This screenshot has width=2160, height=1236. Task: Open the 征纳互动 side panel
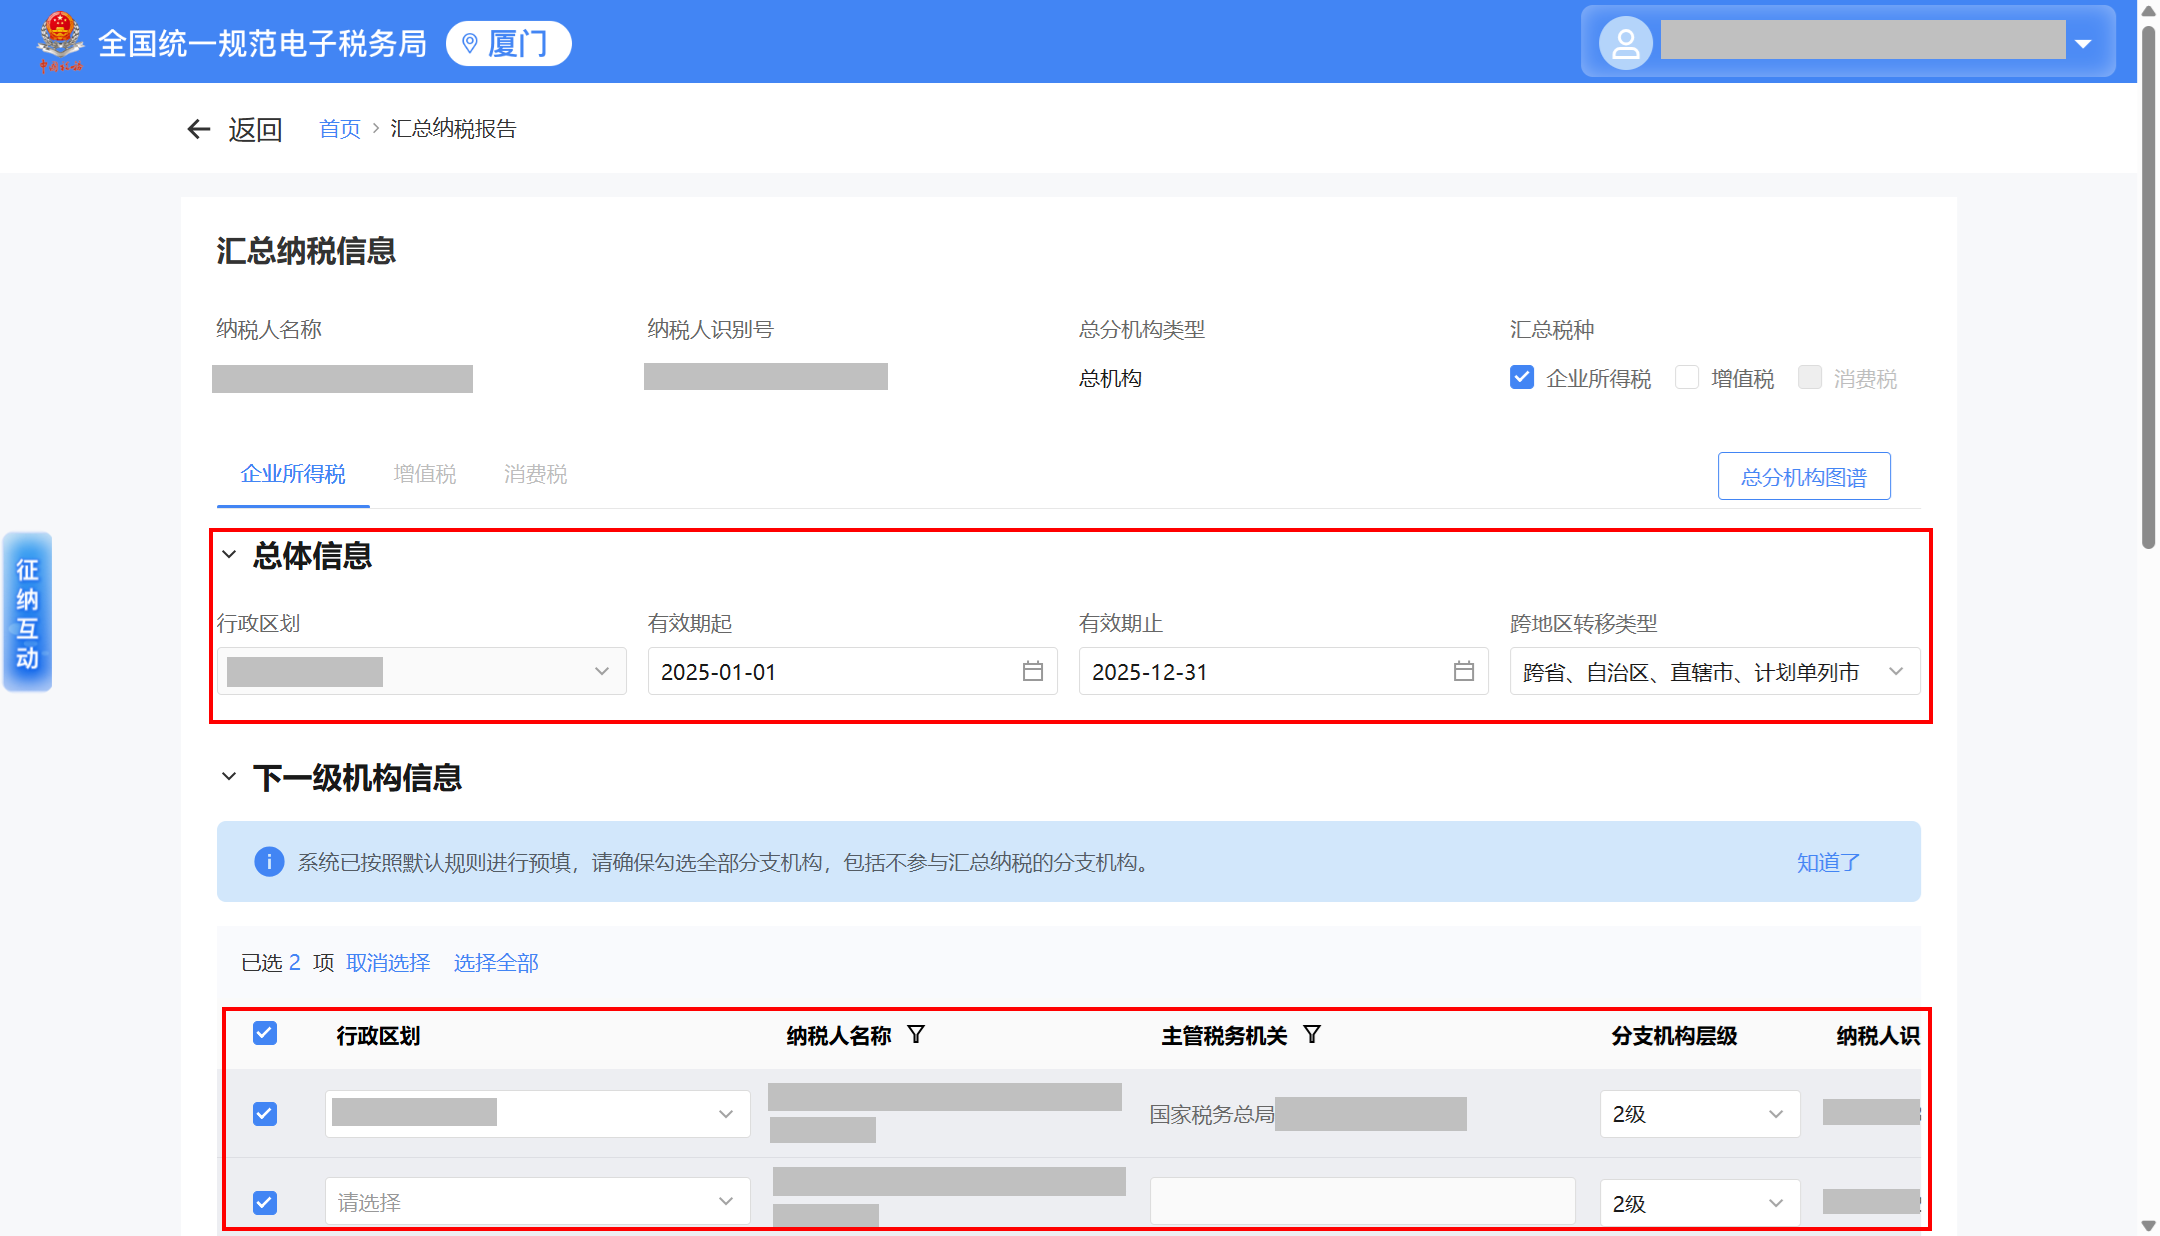click(27, 612)
